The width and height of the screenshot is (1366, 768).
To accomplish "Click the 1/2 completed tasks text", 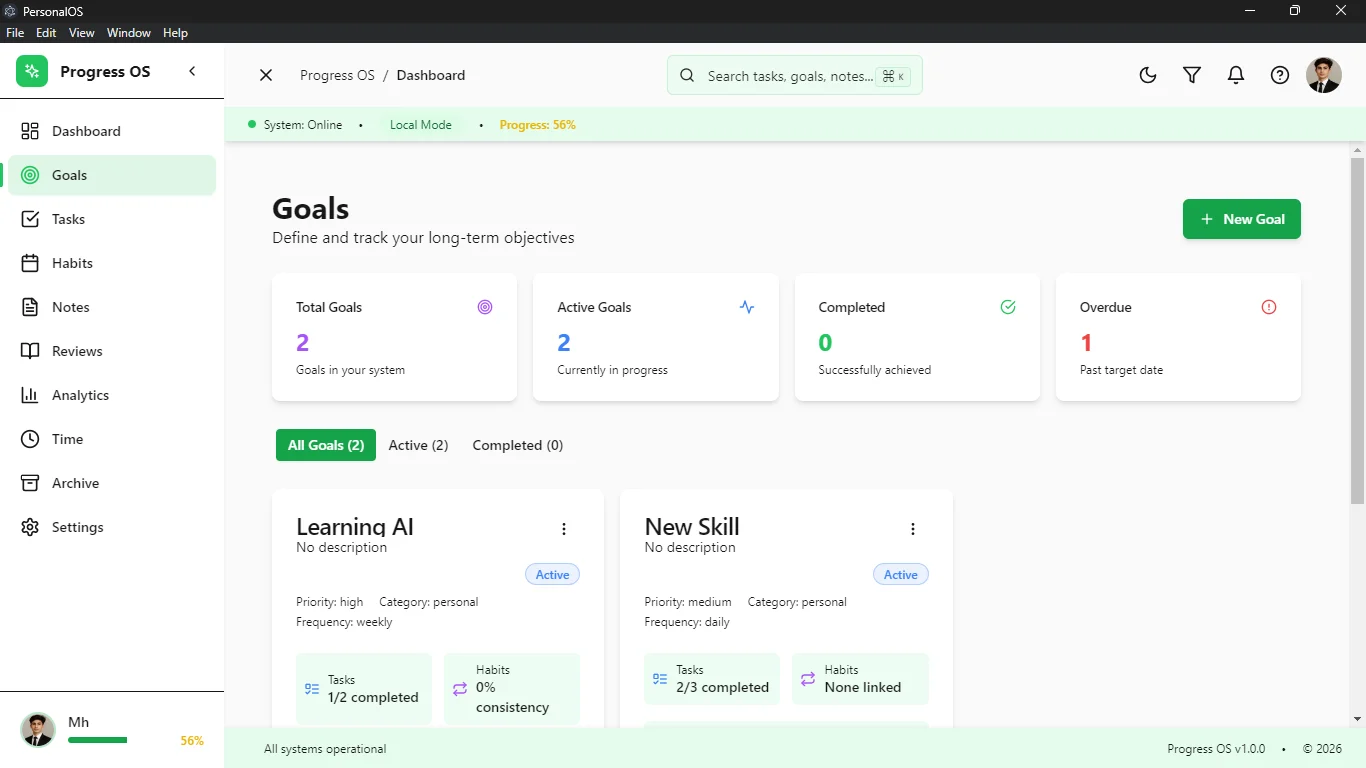I will coord(373,697).
